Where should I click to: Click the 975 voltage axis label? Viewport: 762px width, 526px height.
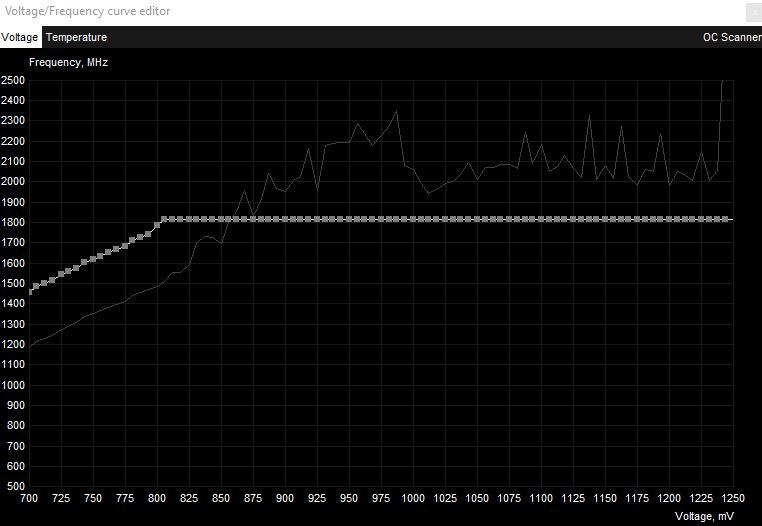coord(381,498)
